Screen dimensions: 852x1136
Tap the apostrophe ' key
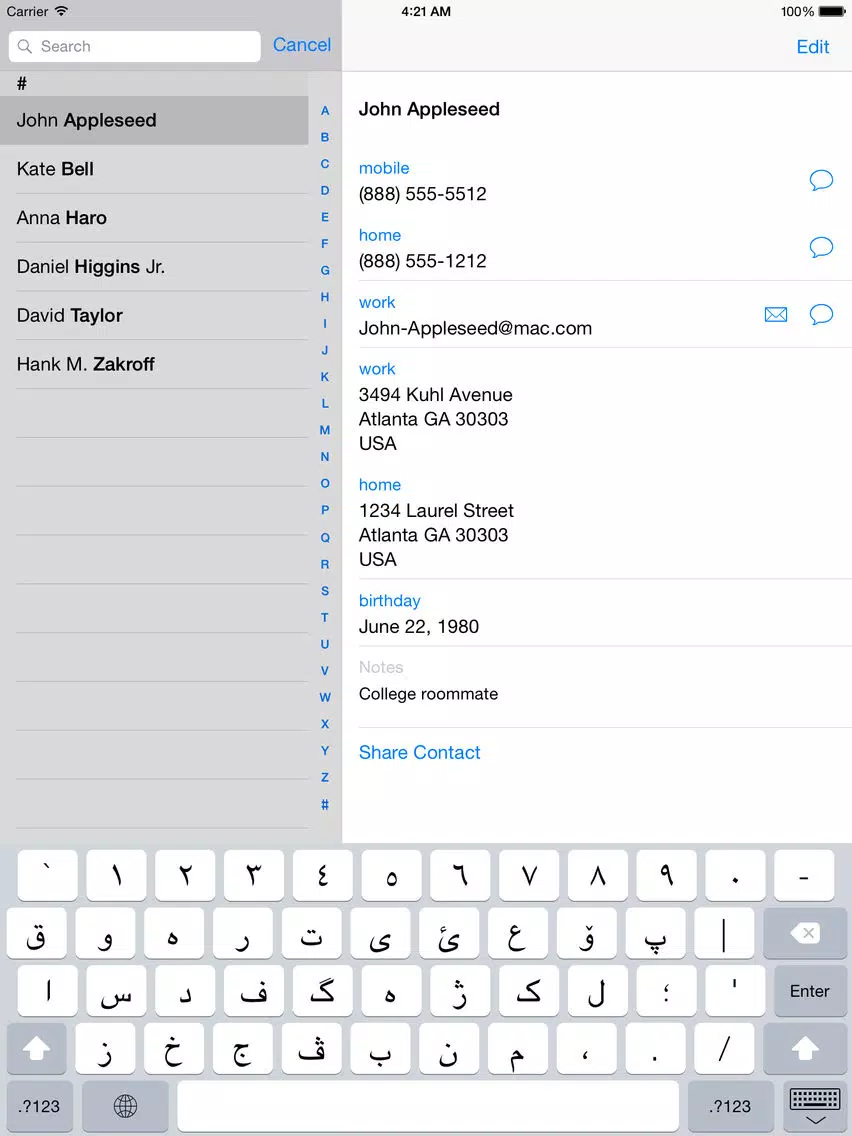coord(735,991)
